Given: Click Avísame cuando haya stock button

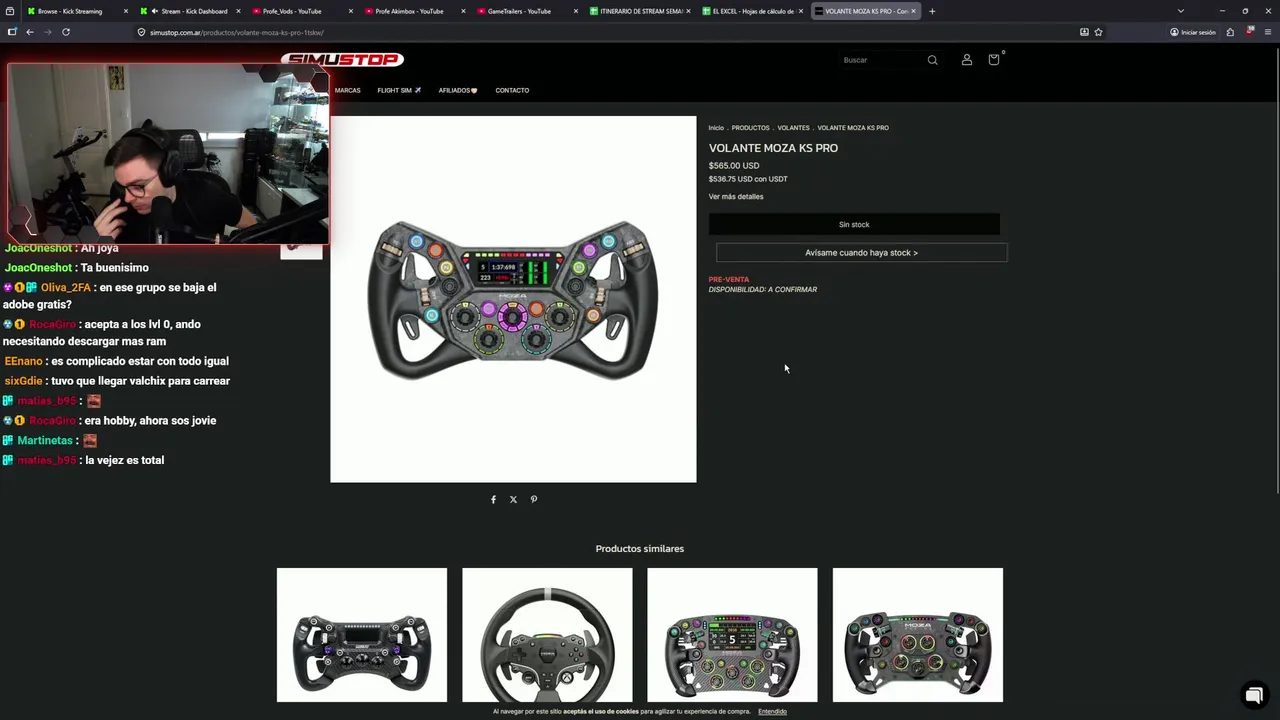Looking at the screenshot, I should click(861, 253).
